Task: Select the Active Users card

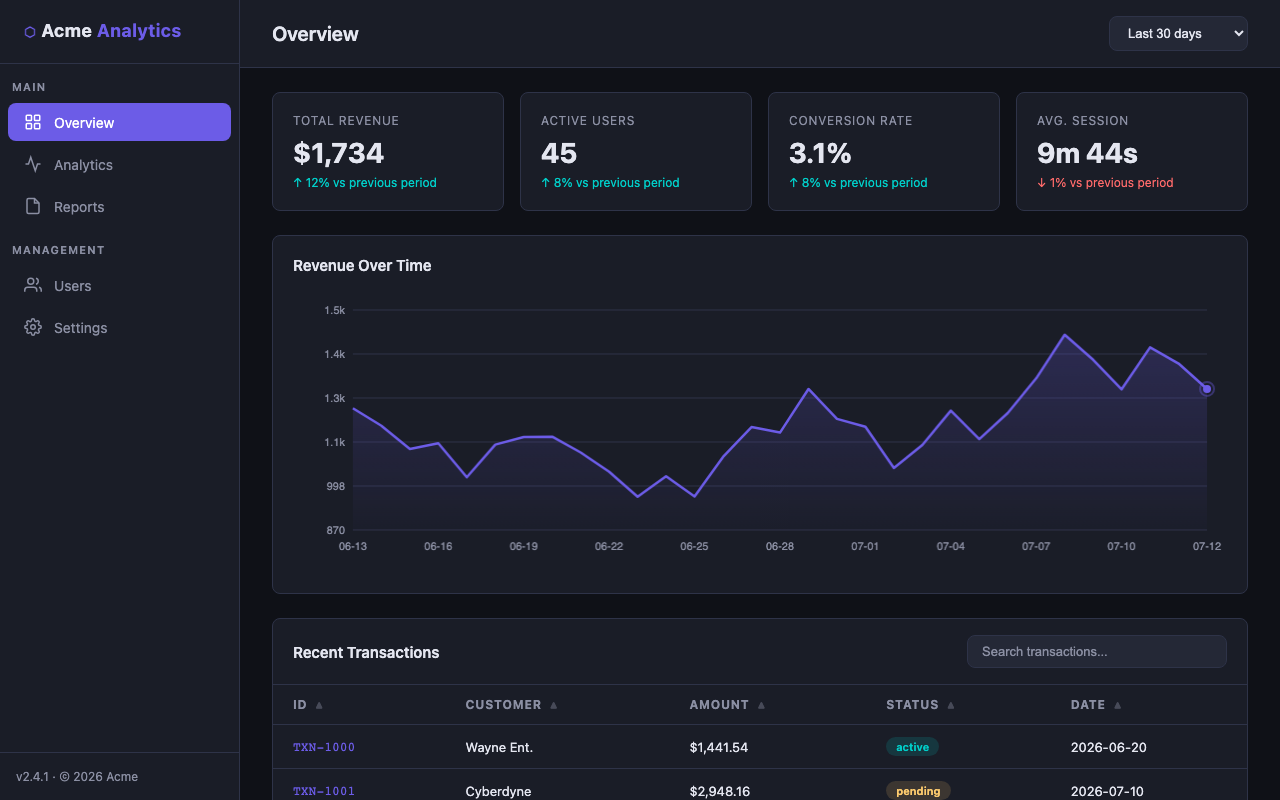Action: 636,152
